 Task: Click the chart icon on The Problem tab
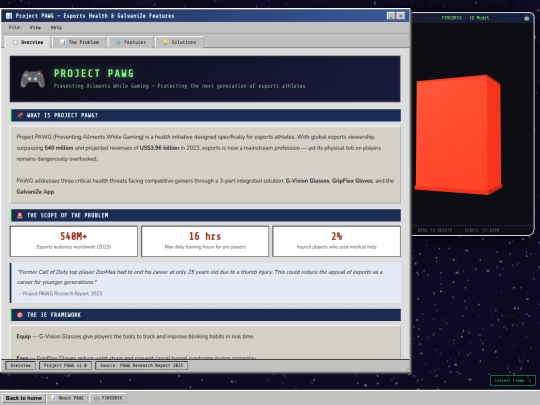(63, 42)
